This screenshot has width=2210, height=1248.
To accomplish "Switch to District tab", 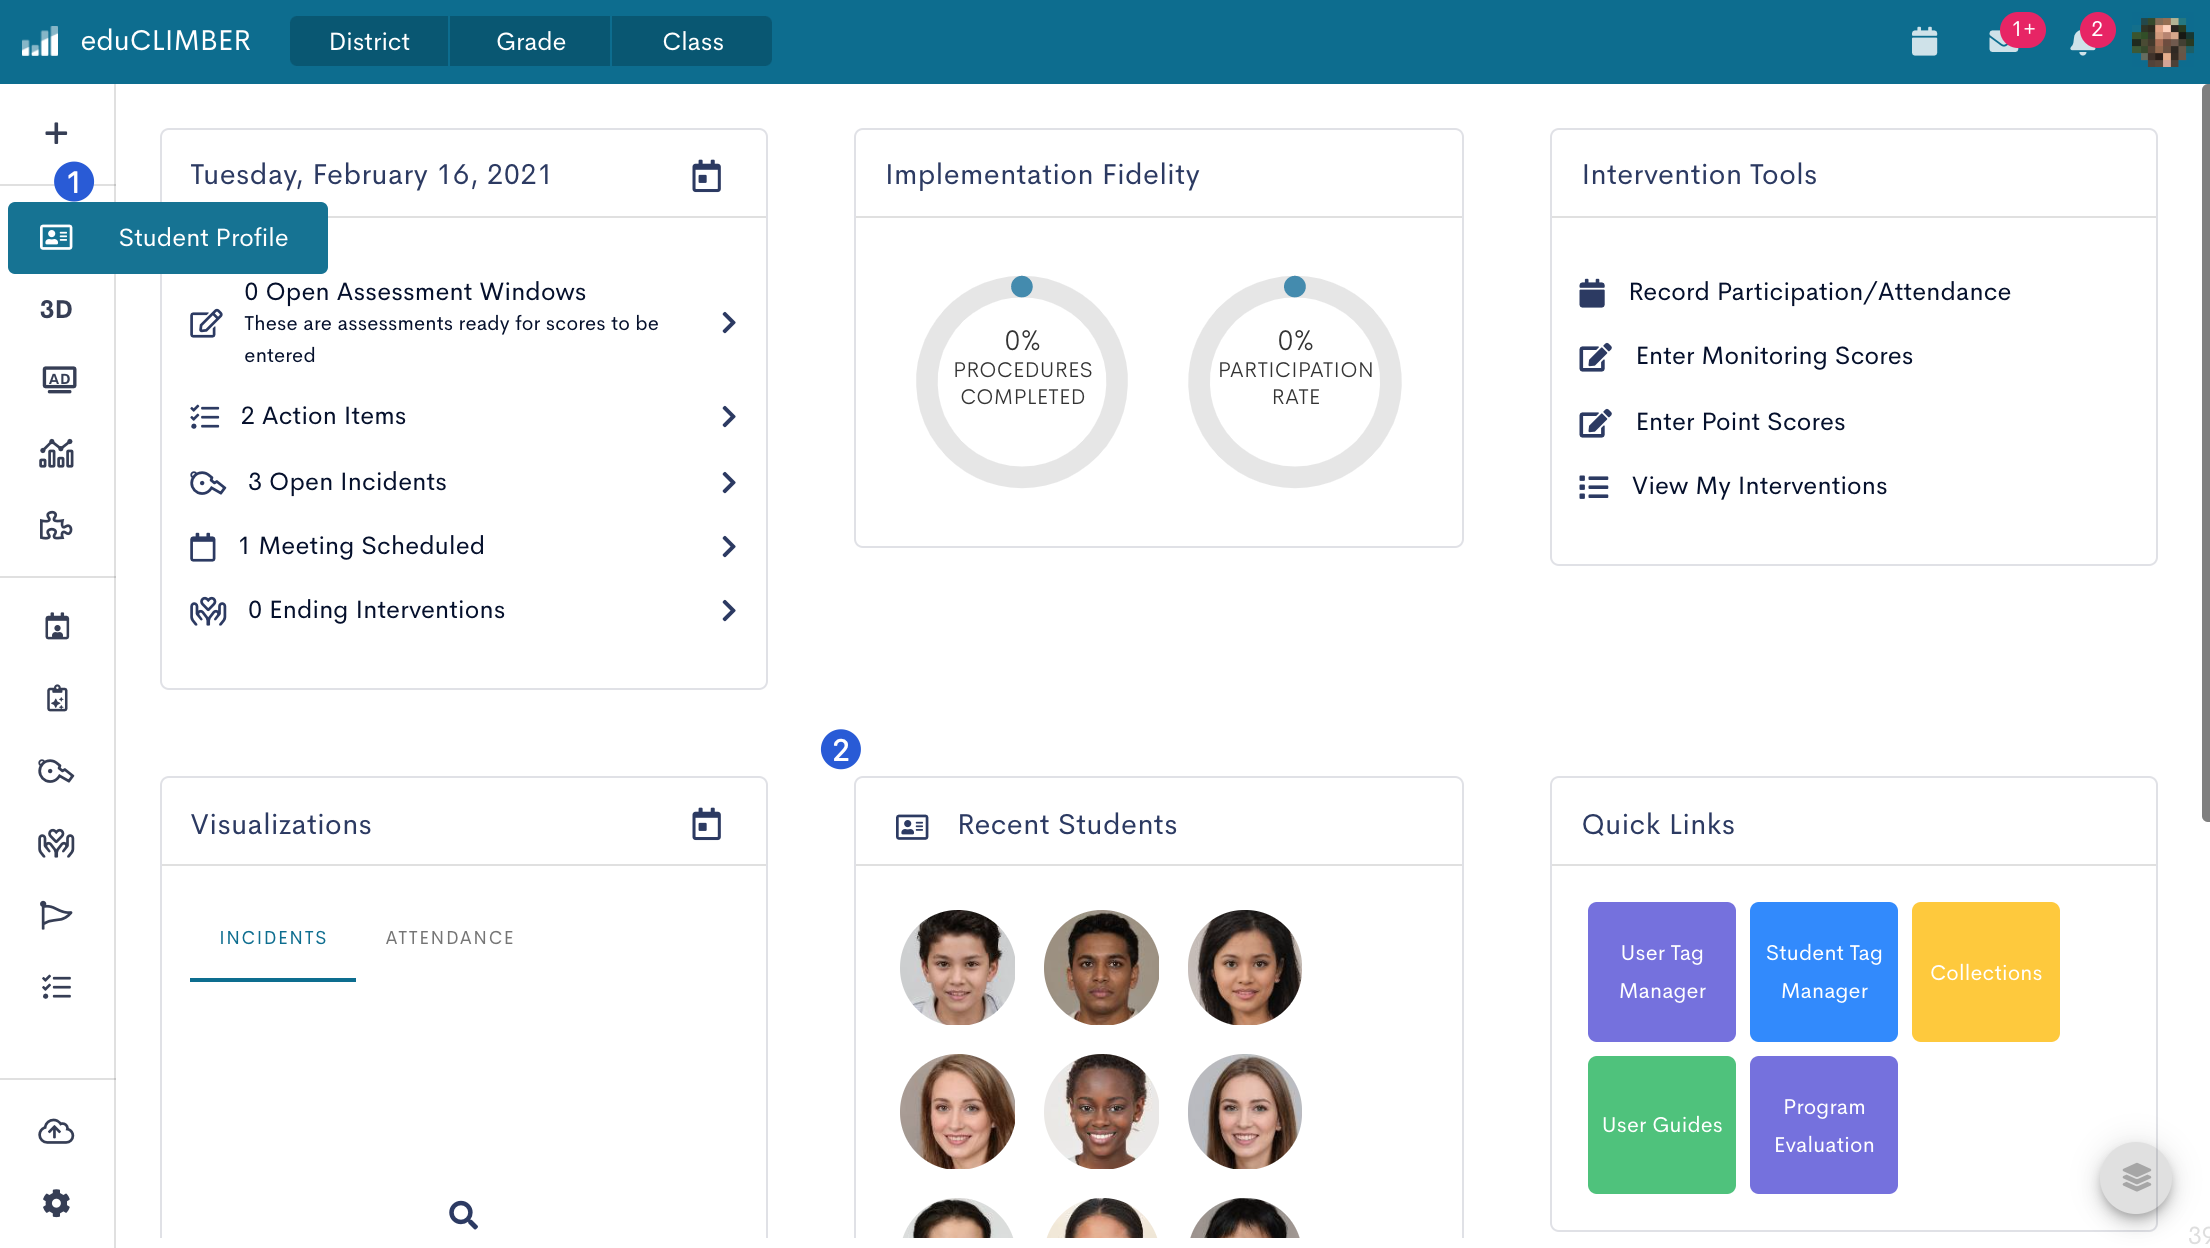I will [x=369, y=41].
